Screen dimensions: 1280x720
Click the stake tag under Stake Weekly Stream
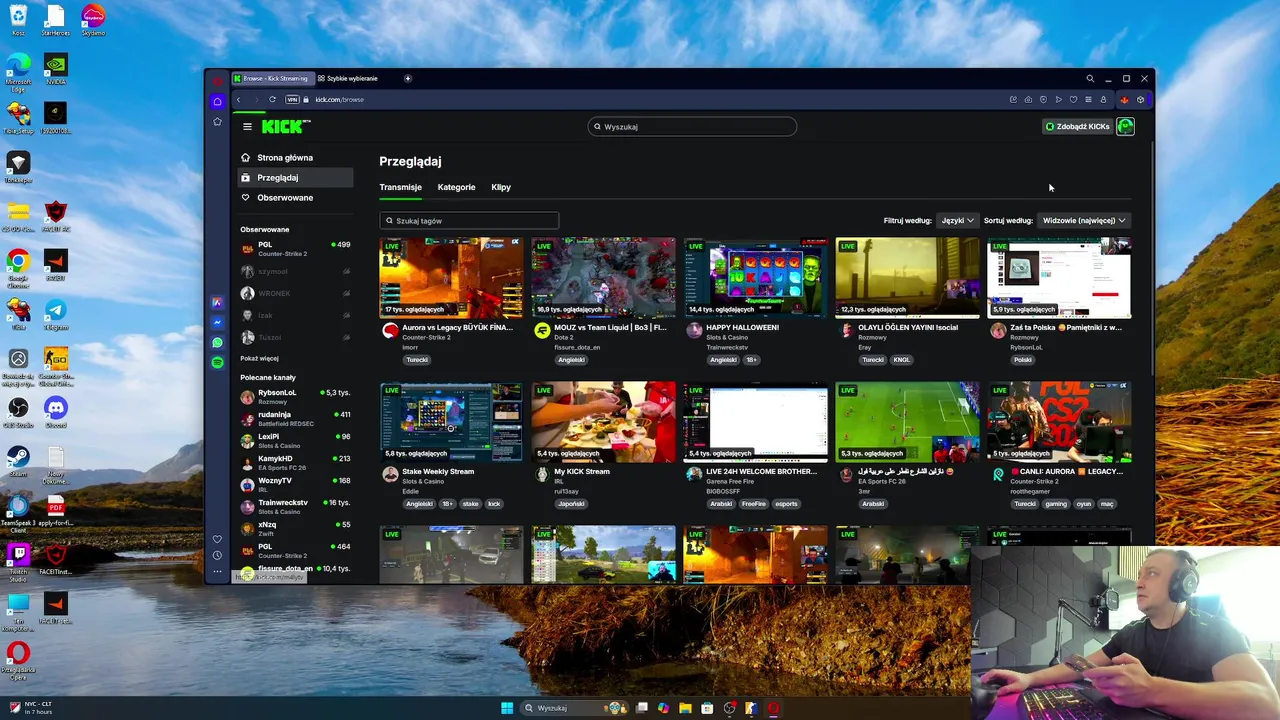coord(470,504)
